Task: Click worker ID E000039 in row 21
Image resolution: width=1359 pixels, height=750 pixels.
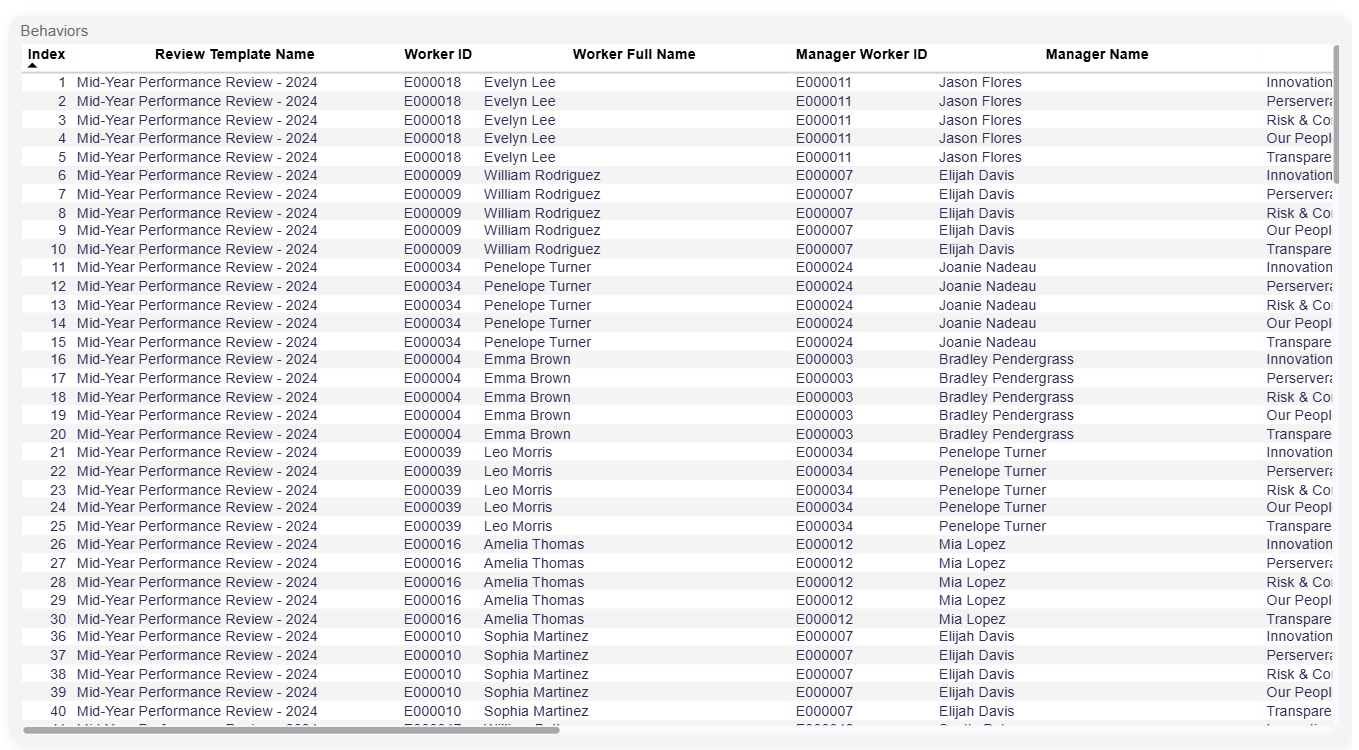Action: click(x=432, y=452)
